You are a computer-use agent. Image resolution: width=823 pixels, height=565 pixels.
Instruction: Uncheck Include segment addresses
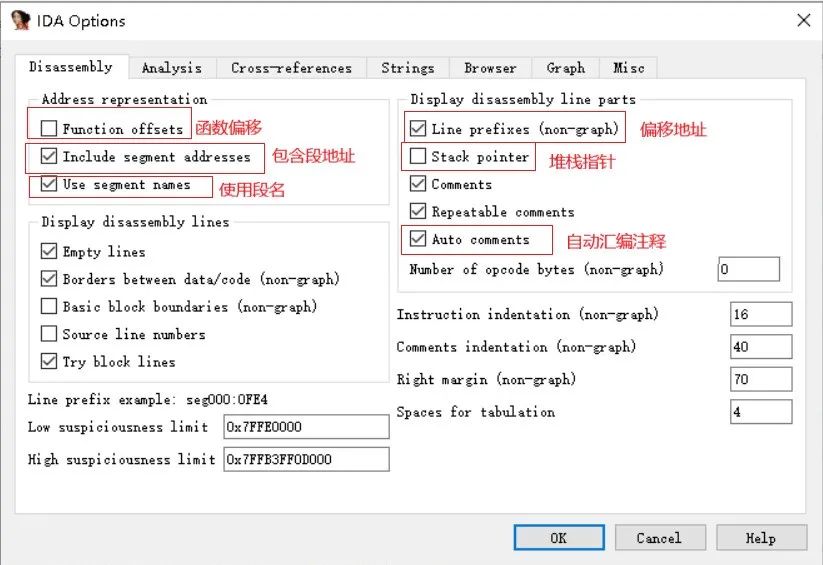coord(49,156)
